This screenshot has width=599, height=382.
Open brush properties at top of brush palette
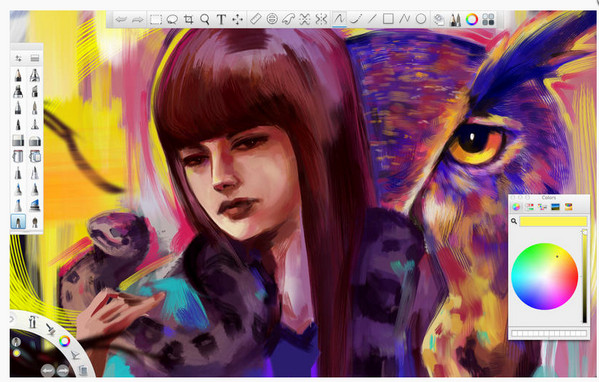click(x=18, y=58)
